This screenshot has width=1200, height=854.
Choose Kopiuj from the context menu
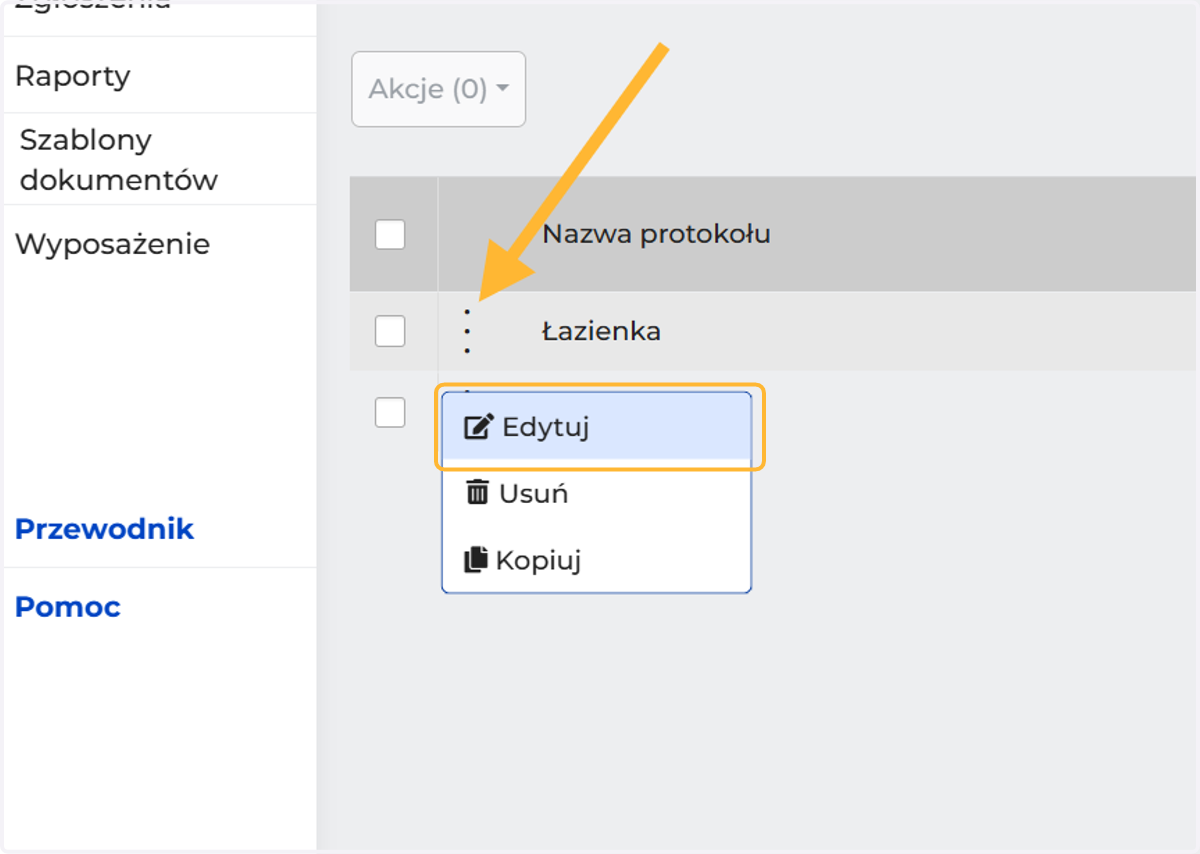(597, 560)
